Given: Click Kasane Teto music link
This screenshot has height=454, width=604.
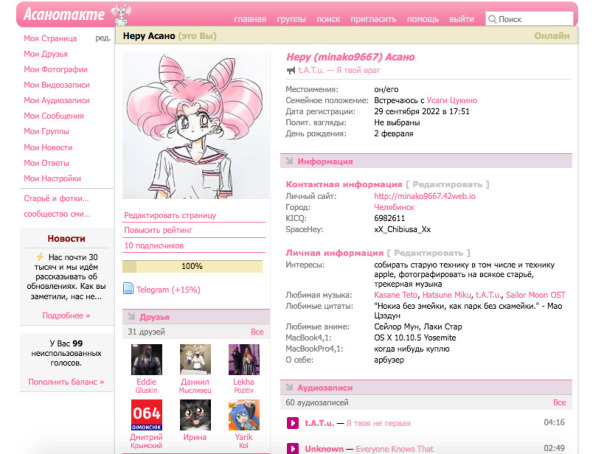Looking at the screenshot, I should pyautogui.click(x=396, y=295).
